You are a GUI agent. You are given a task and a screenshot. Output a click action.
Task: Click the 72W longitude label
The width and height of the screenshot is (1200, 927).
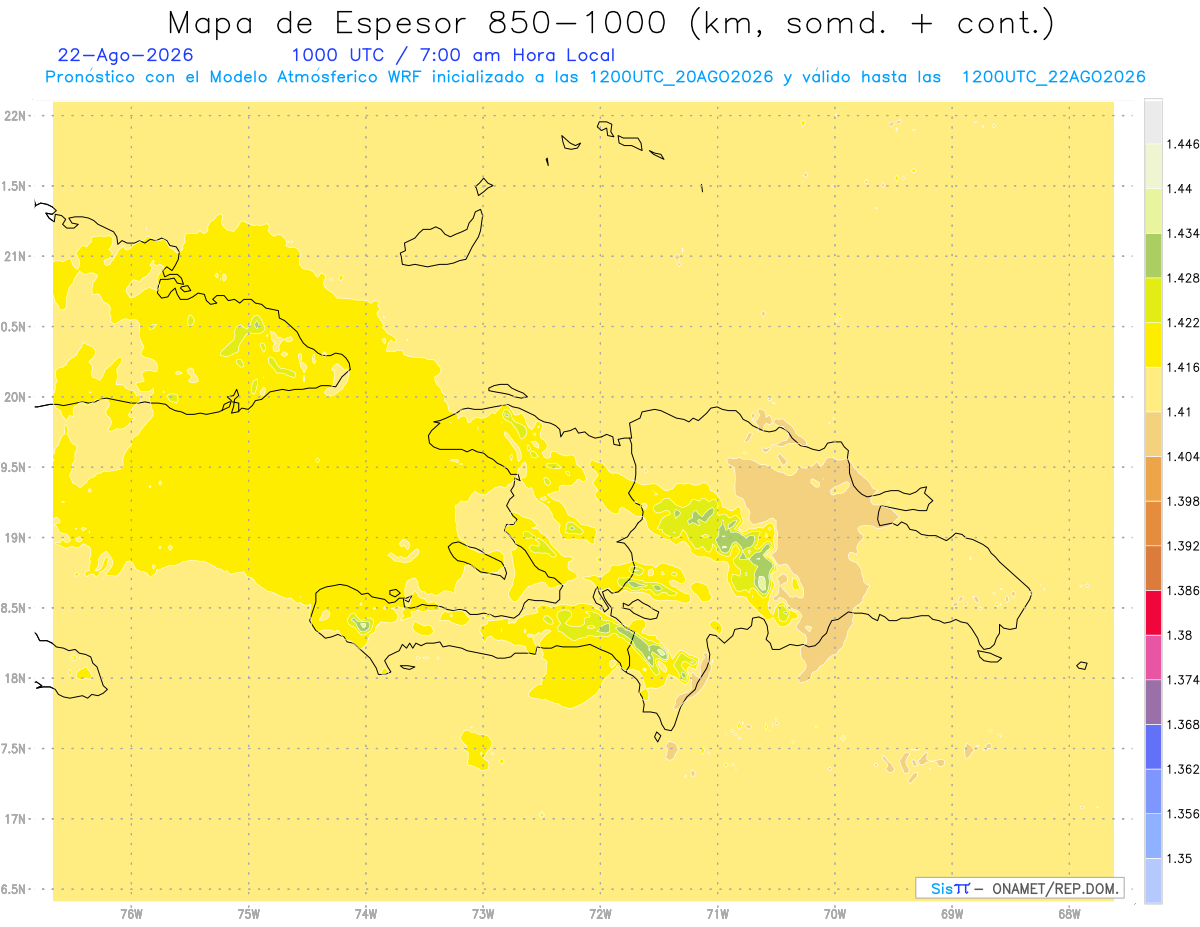[600, 914]
